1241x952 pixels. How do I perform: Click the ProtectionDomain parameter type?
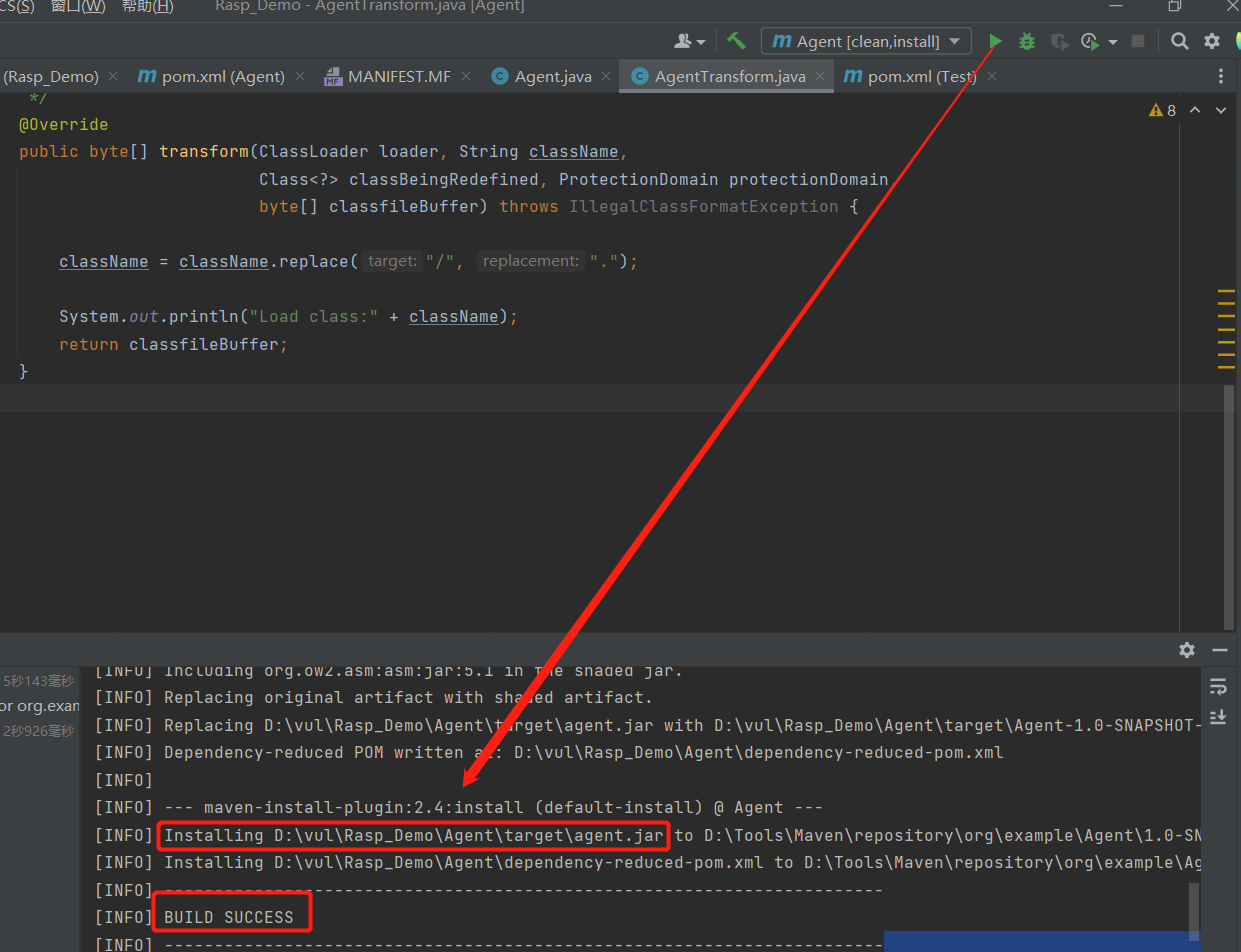638,180
